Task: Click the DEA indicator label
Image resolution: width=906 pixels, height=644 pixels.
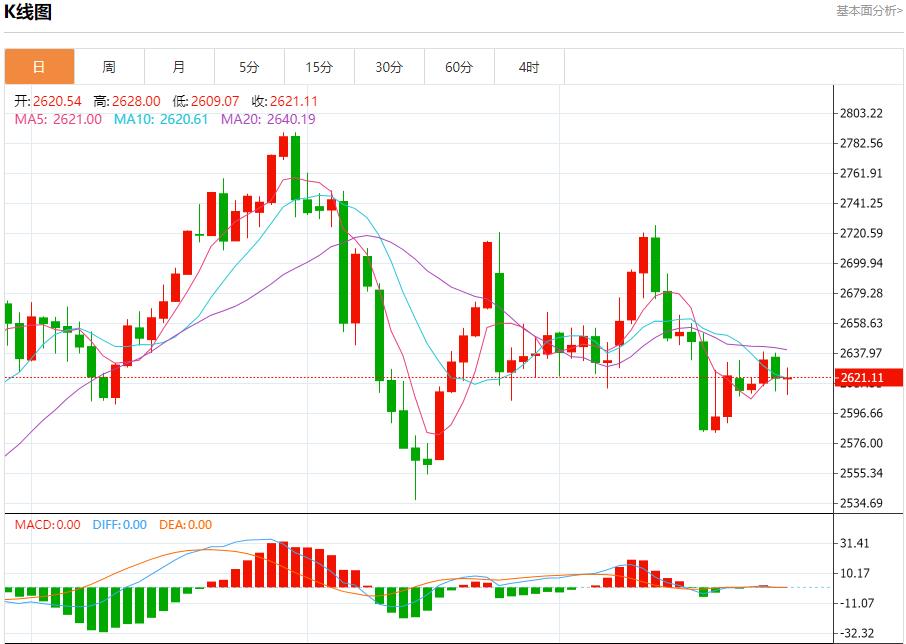Action: [185, 524]
